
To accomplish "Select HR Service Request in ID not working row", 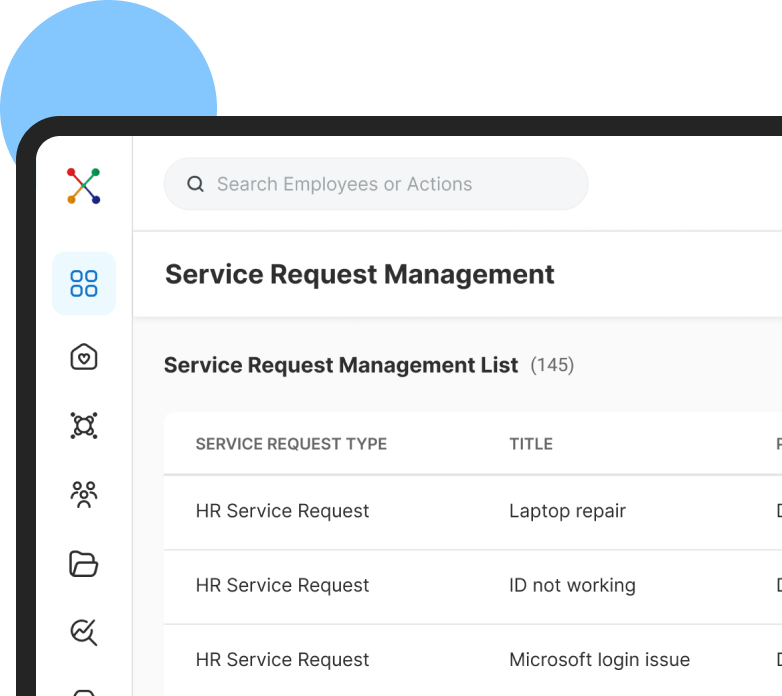I will [x=282, y=585].
